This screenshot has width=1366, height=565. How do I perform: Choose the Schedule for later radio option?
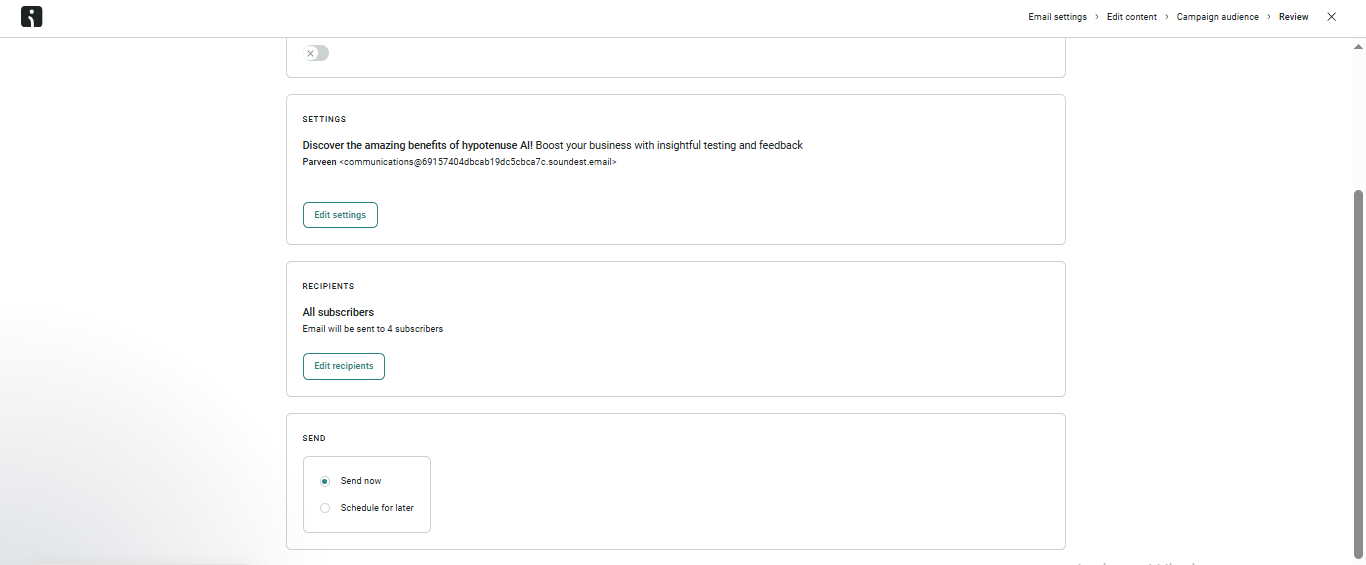(x=325, y=508)
